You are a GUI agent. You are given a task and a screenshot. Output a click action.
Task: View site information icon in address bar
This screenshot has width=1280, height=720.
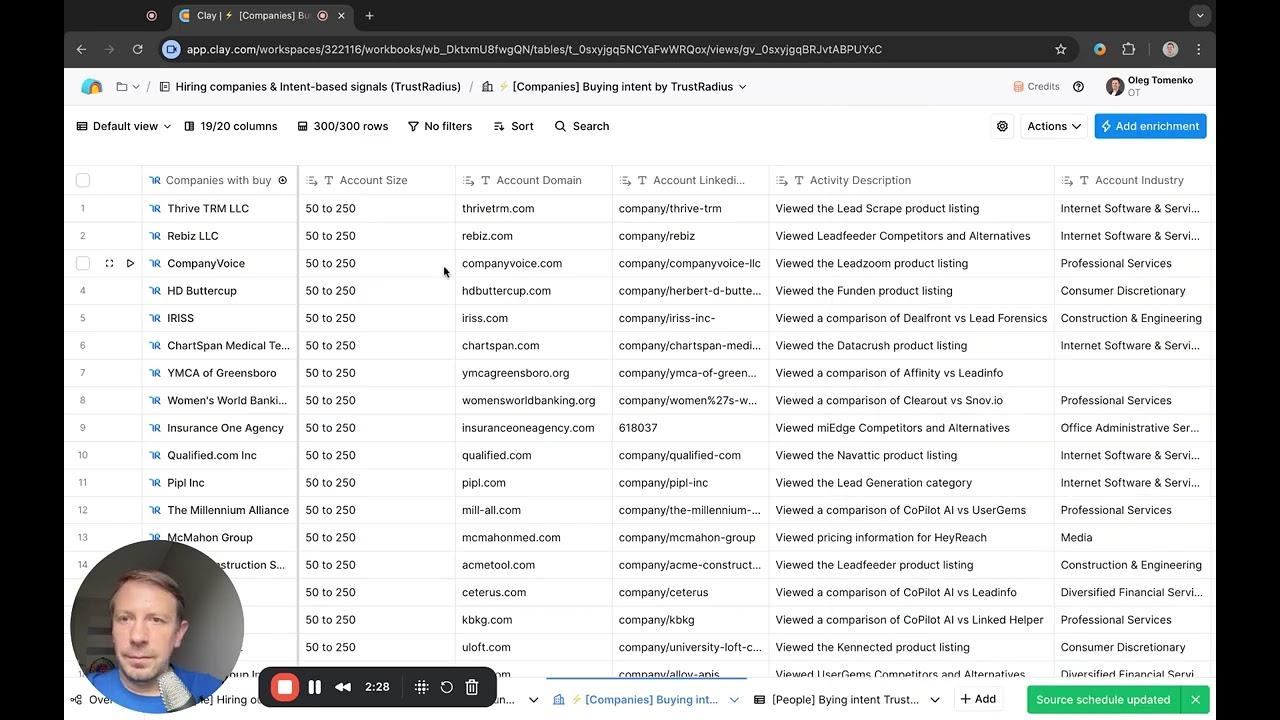(171, 49)
